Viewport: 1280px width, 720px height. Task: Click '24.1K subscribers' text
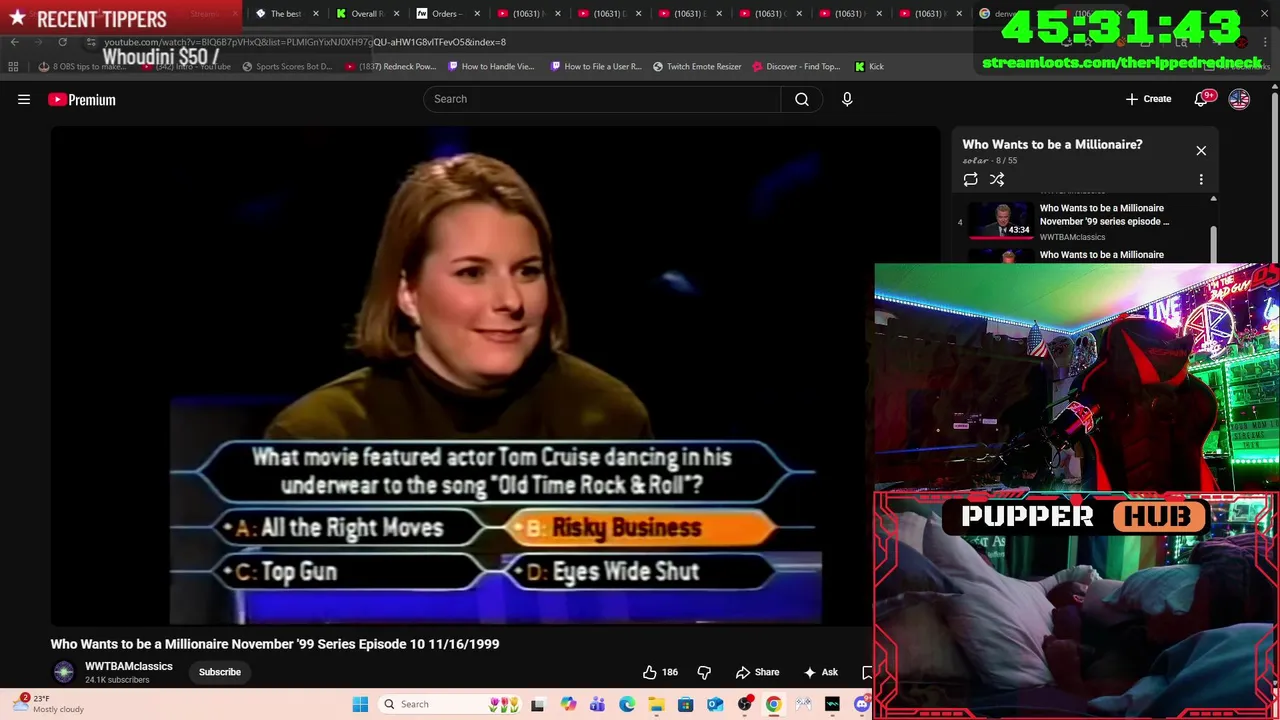point(117,680)
